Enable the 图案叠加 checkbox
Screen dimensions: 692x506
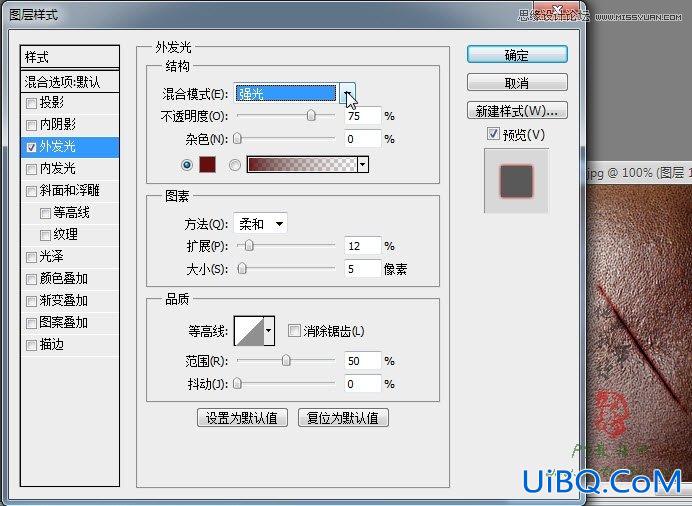click(x=31, y=323)
